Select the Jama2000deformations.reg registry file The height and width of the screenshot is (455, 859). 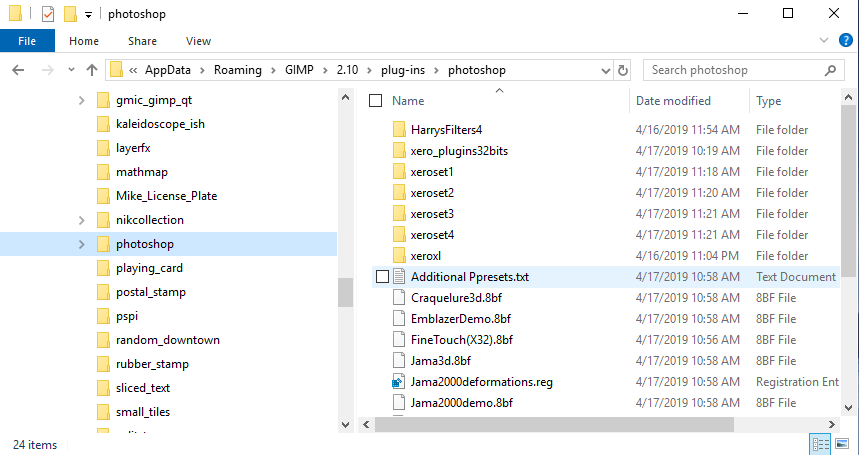(482, 382)
